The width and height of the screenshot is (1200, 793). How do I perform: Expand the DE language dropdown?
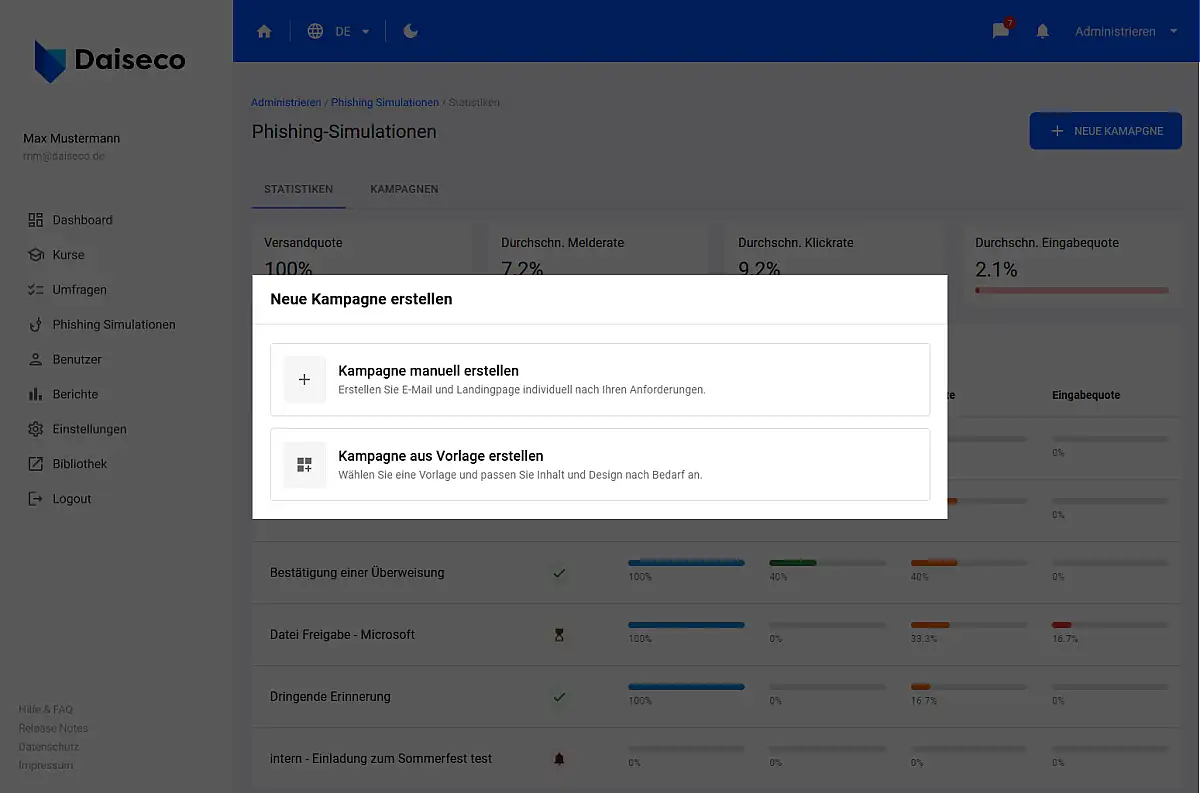[x=352, y=31]
